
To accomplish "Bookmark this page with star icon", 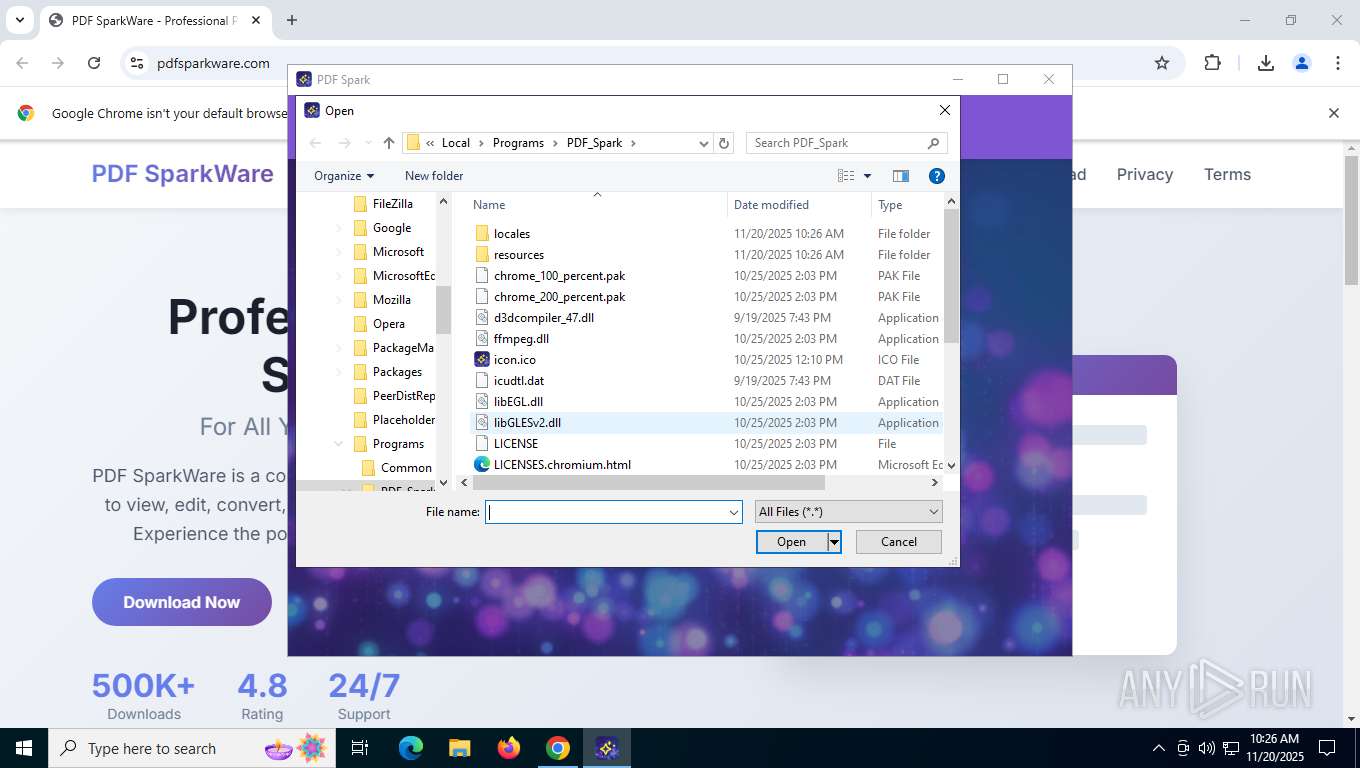I will (1161, 63).
